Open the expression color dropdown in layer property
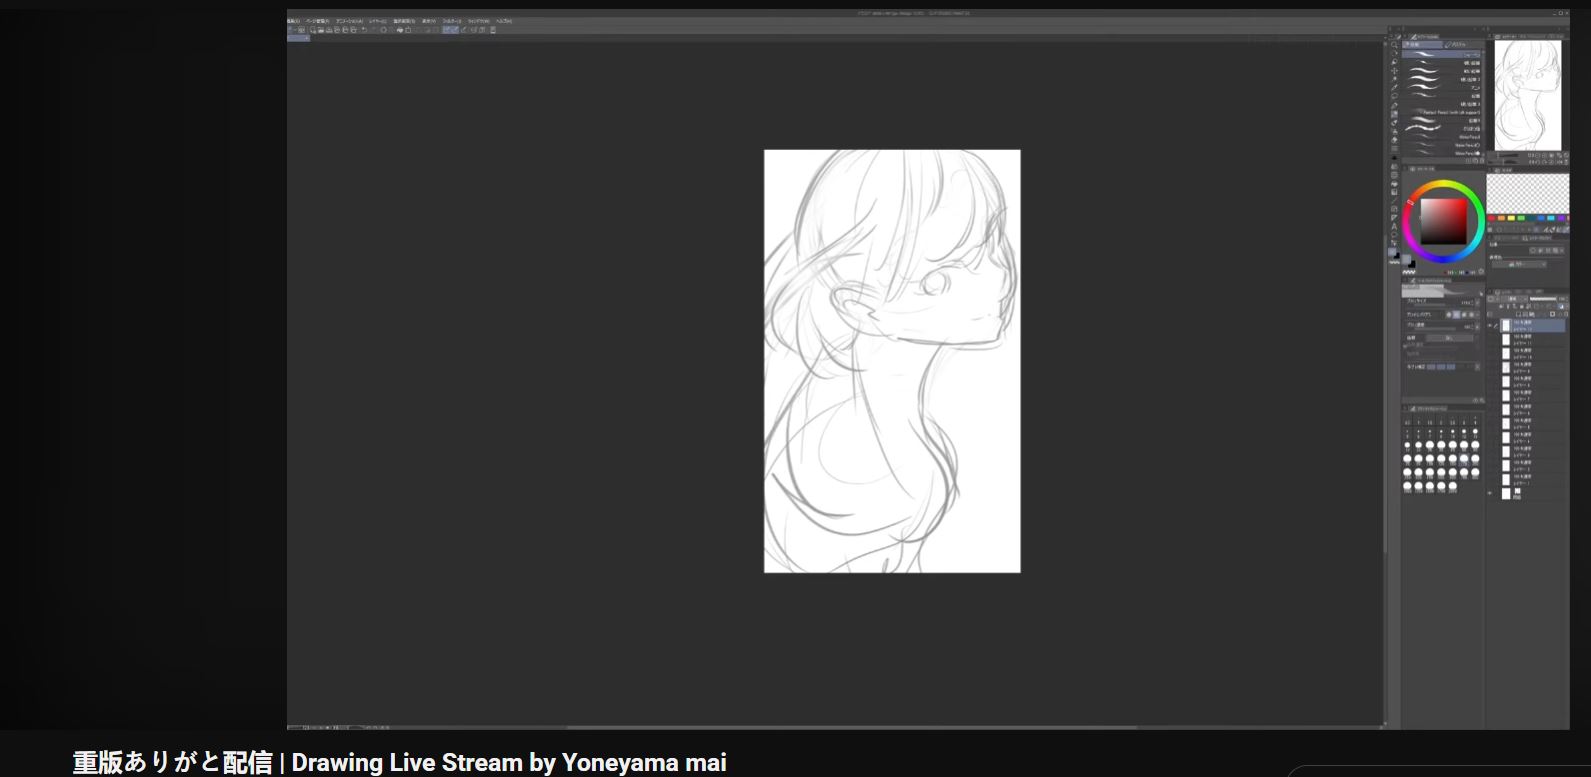This screenshot has height=777, width=1591. click(x=1518, y=265)
